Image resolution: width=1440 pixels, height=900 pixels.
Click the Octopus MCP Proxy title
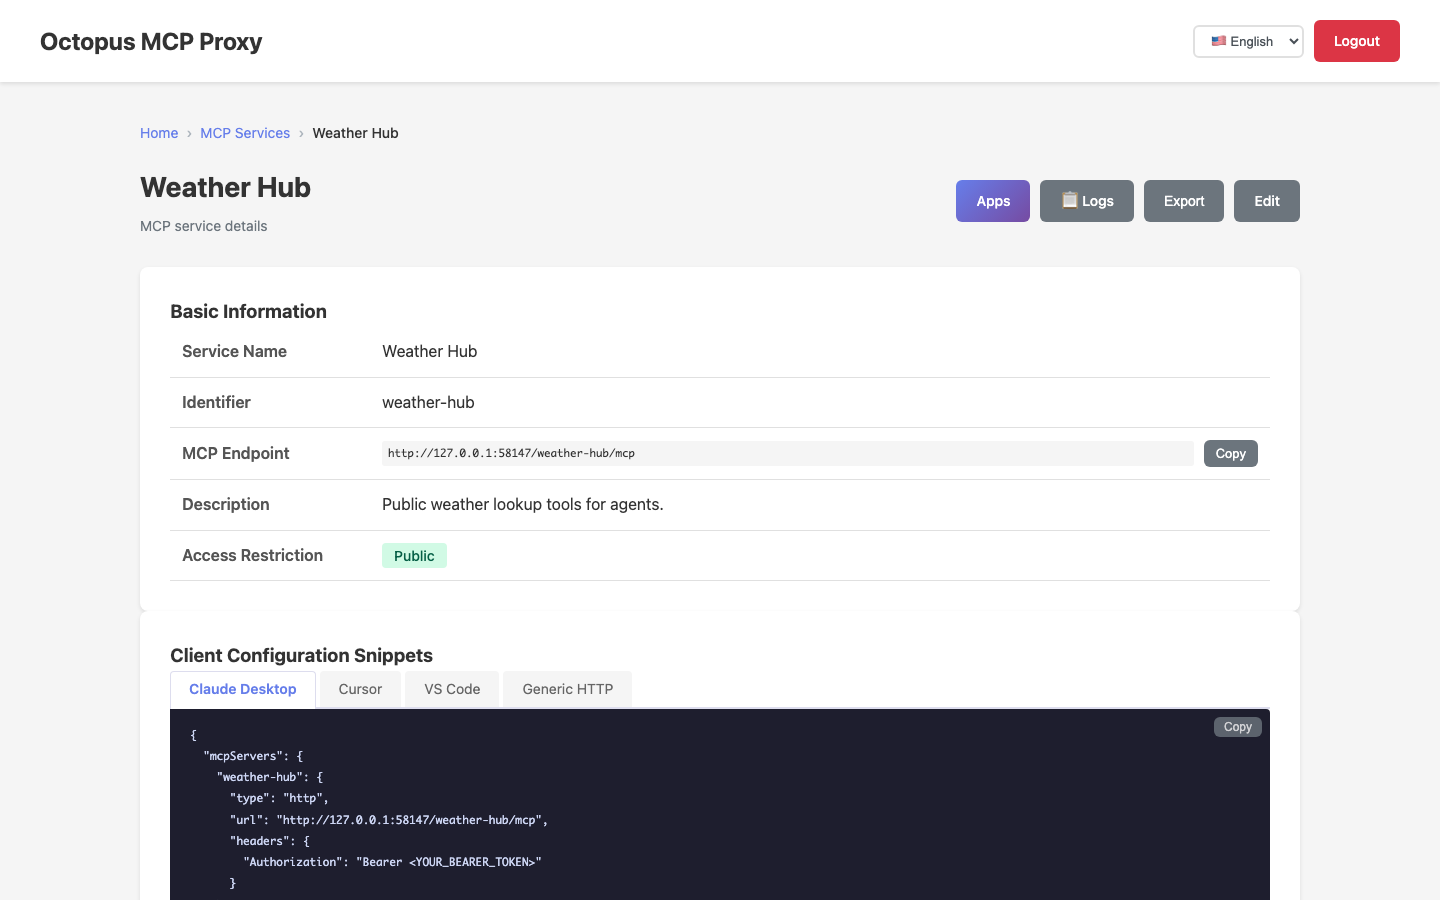tap(151, 42)
